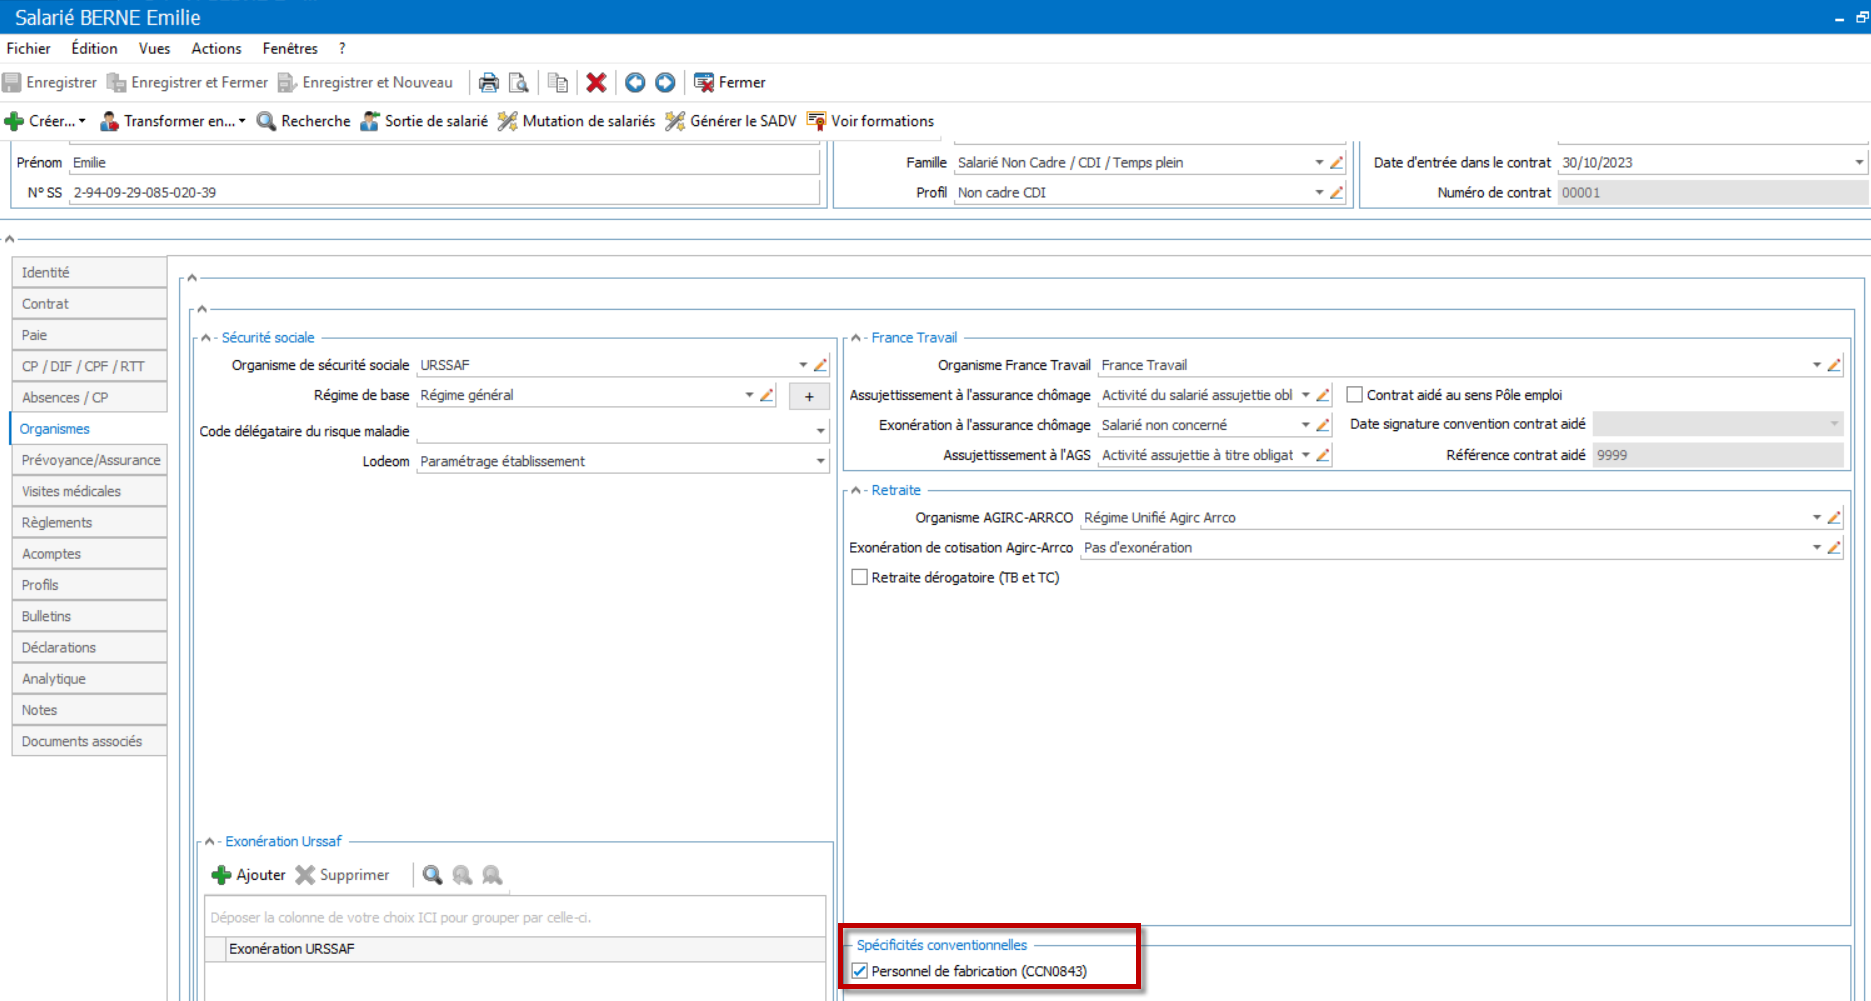Open the Fichier menu

point(28,48)
